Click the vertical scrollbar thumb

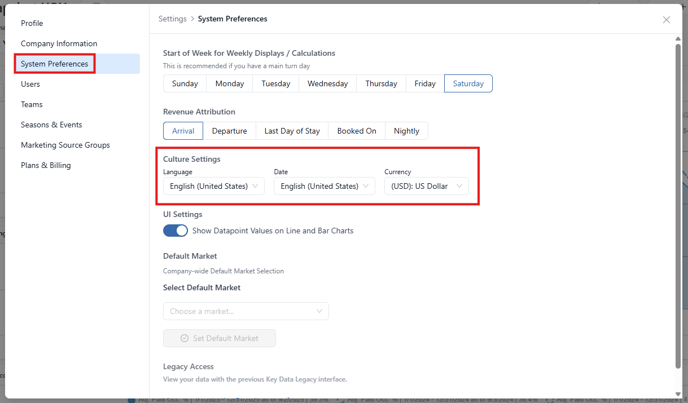click(678, 205)
